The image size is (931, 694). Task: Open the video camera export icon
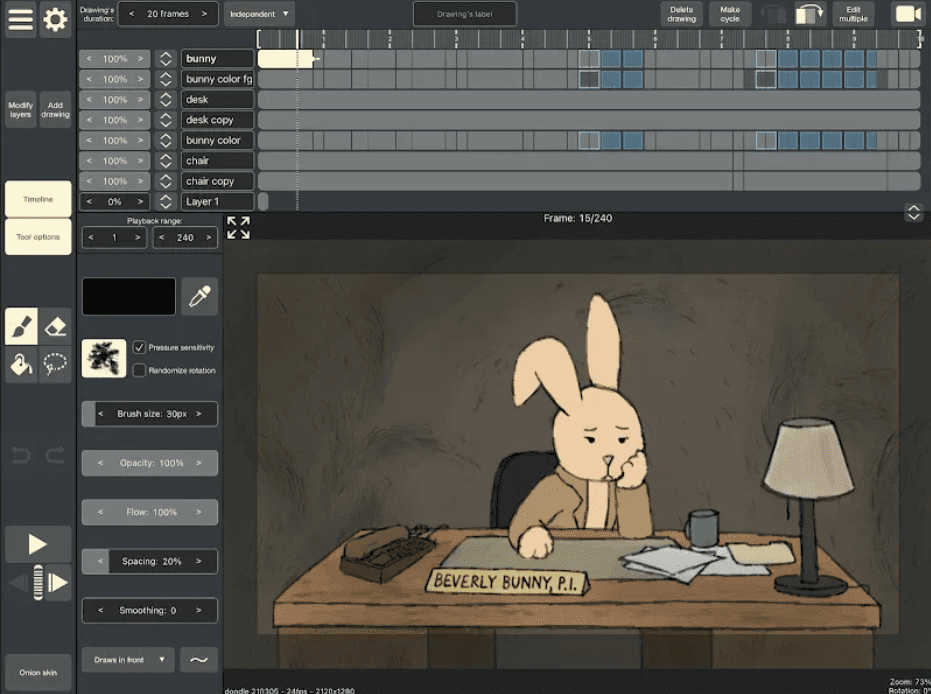tap(908, 14)
